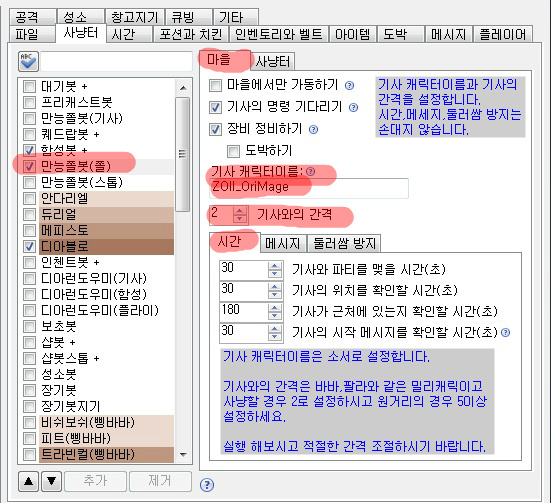Image resolution: width=551 pixels, height=503 pixels.
Task: Switch to the 플레이어 tab
Action: 503,34
